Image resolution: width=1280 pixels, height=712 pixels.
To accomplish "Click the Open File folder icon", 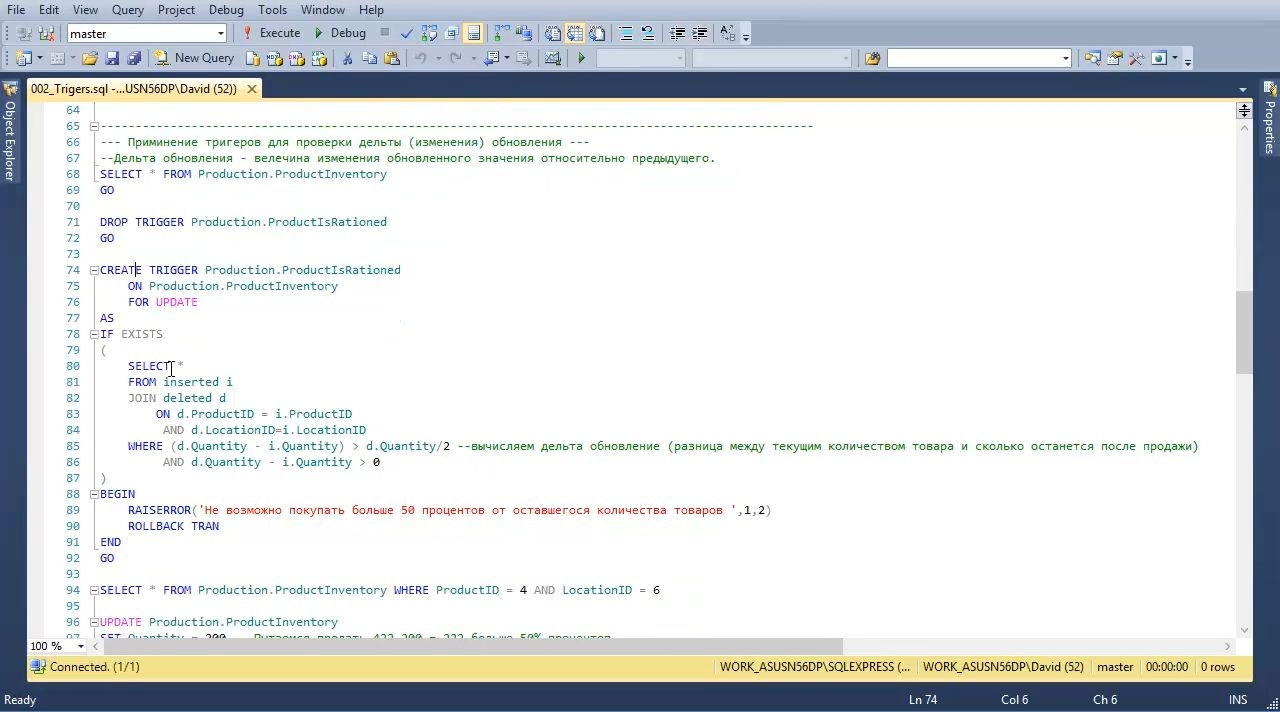I will pyautogui.click(x=90, y=58).
